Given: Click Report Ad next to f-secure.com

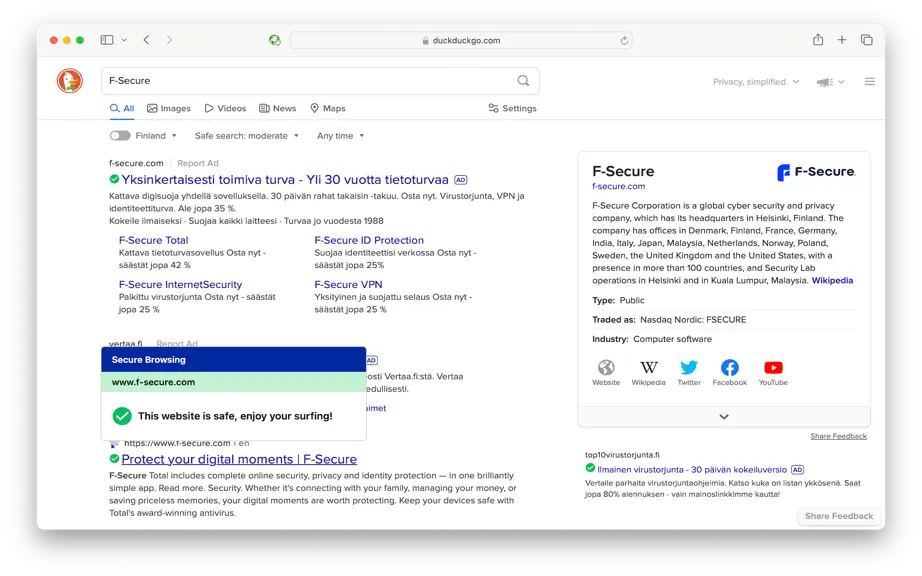Looking at the screenshot, I should [x=198, y=163].
